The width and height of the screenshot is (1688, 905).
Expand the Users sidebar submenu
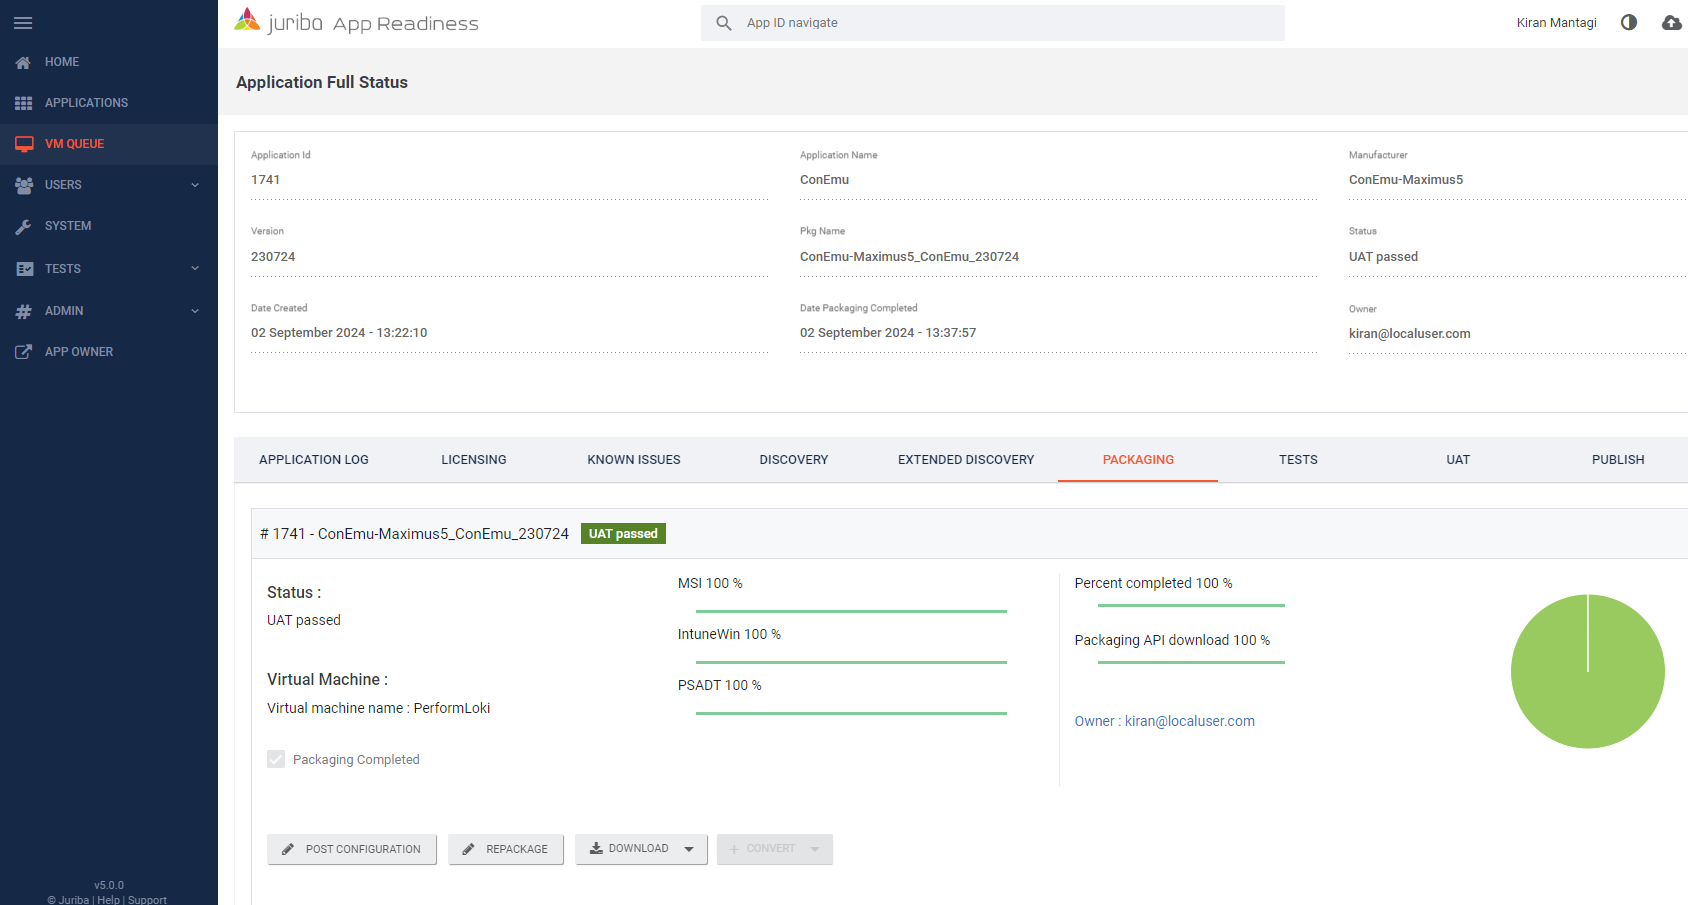click(195, 185)
